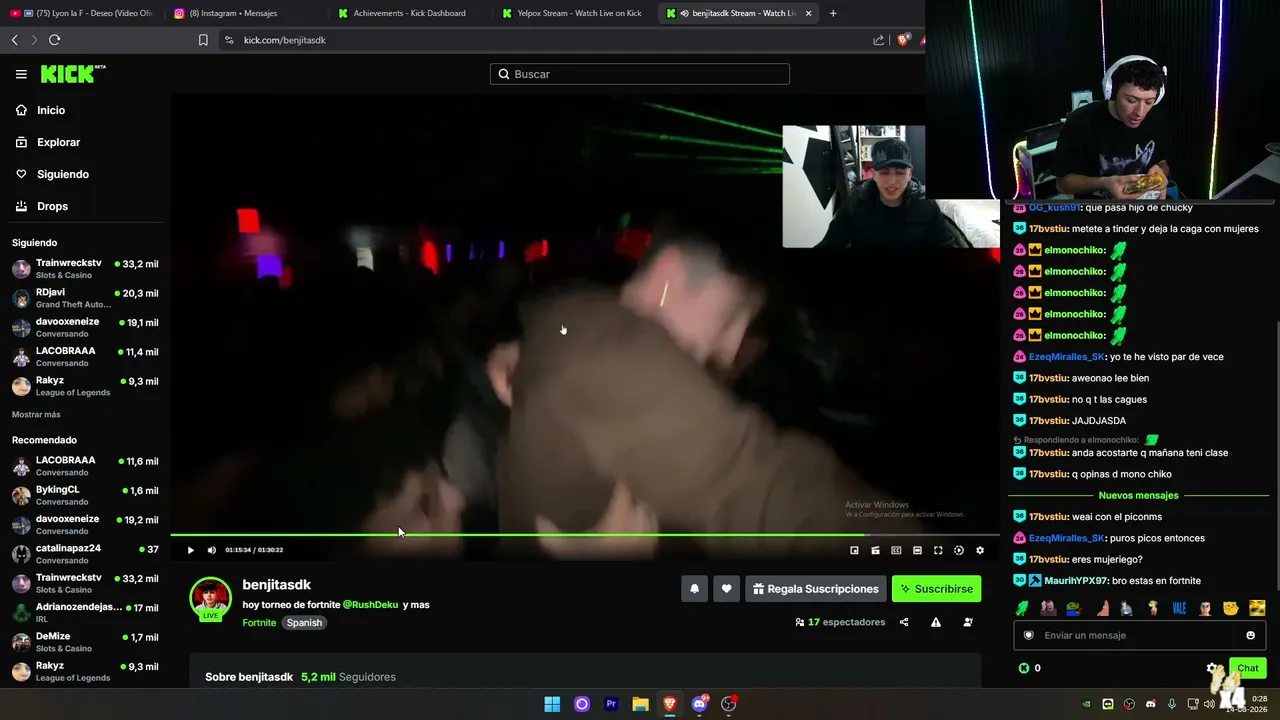Open the @RushDeku mention link
This screenshot has width=1280, height=720.
pyautogui.click(x=370, y=605)
